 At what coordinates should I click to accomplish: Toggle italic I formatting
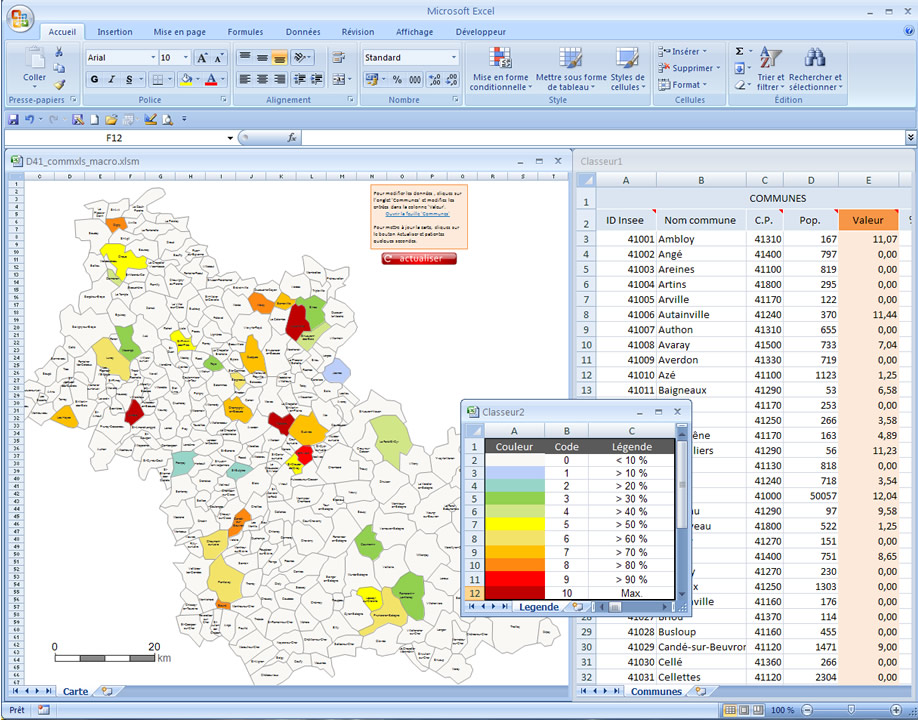point(111,79)
